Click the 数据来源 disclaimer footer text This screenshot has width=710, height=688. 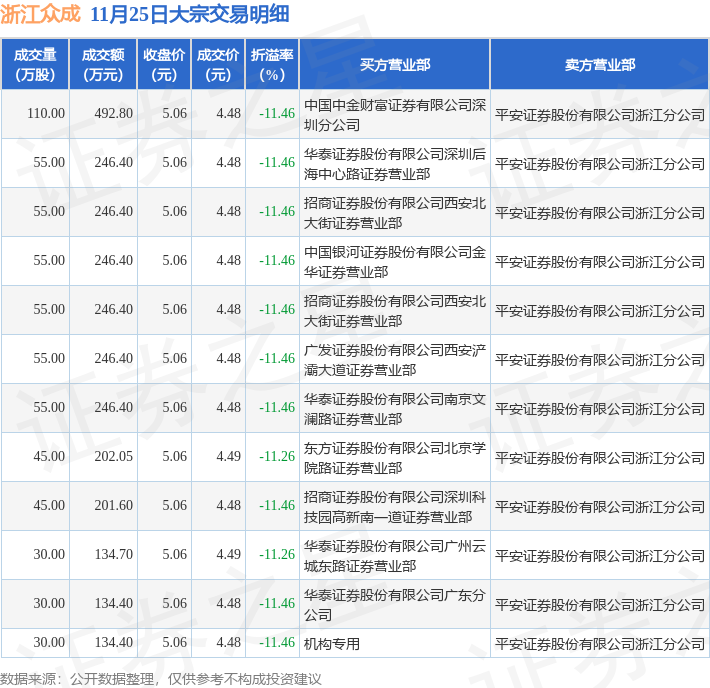[161, 678]
